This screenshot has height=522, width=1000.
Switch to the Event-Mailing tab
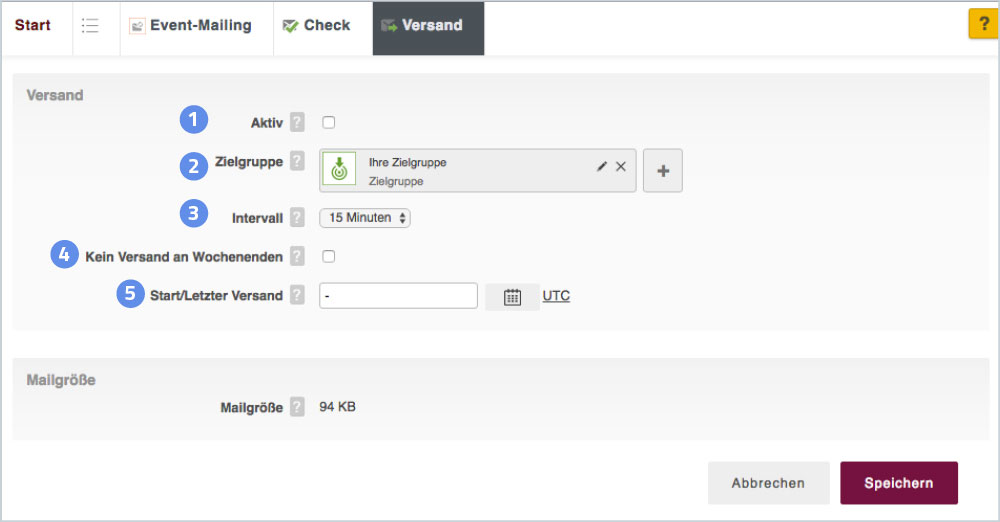click(190, 26)
